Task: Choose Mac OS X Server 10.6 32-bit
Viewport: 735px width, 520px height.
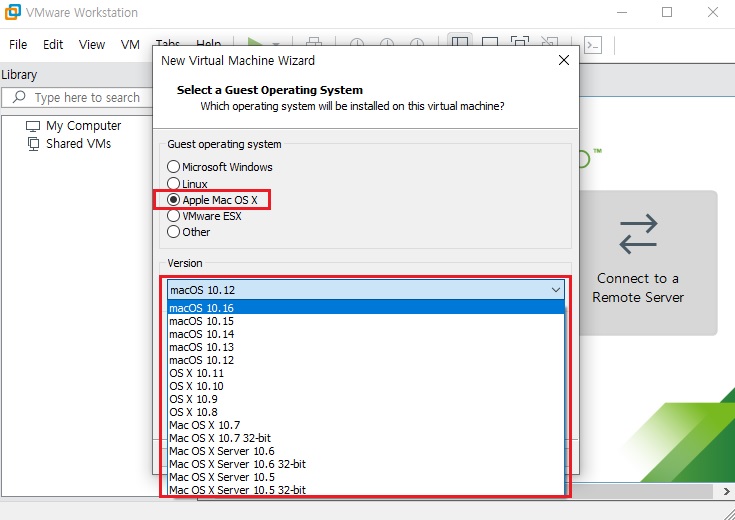Action: [366, 464]
